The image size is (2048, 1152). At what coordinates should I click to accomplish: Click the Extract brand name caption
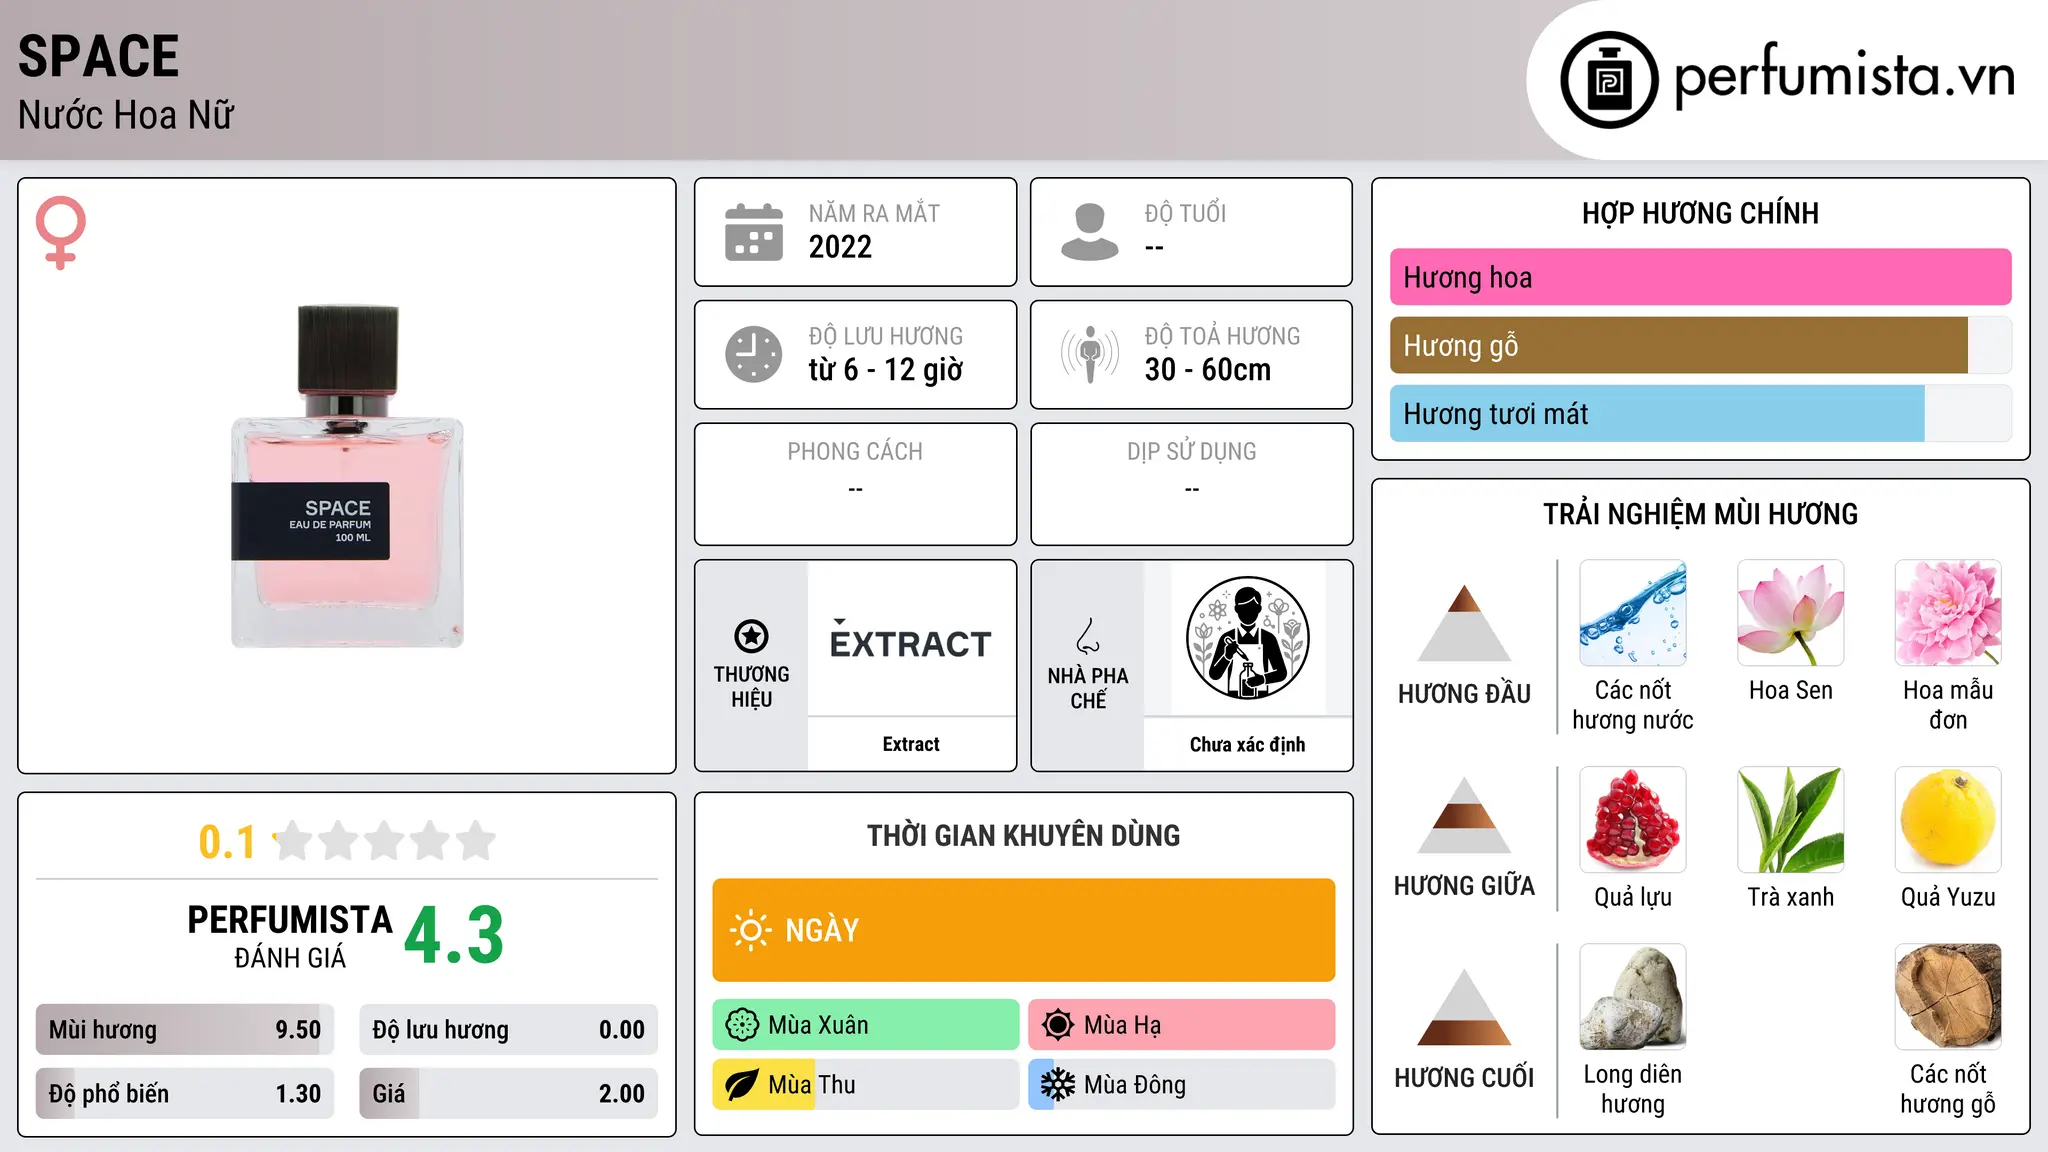911,744
